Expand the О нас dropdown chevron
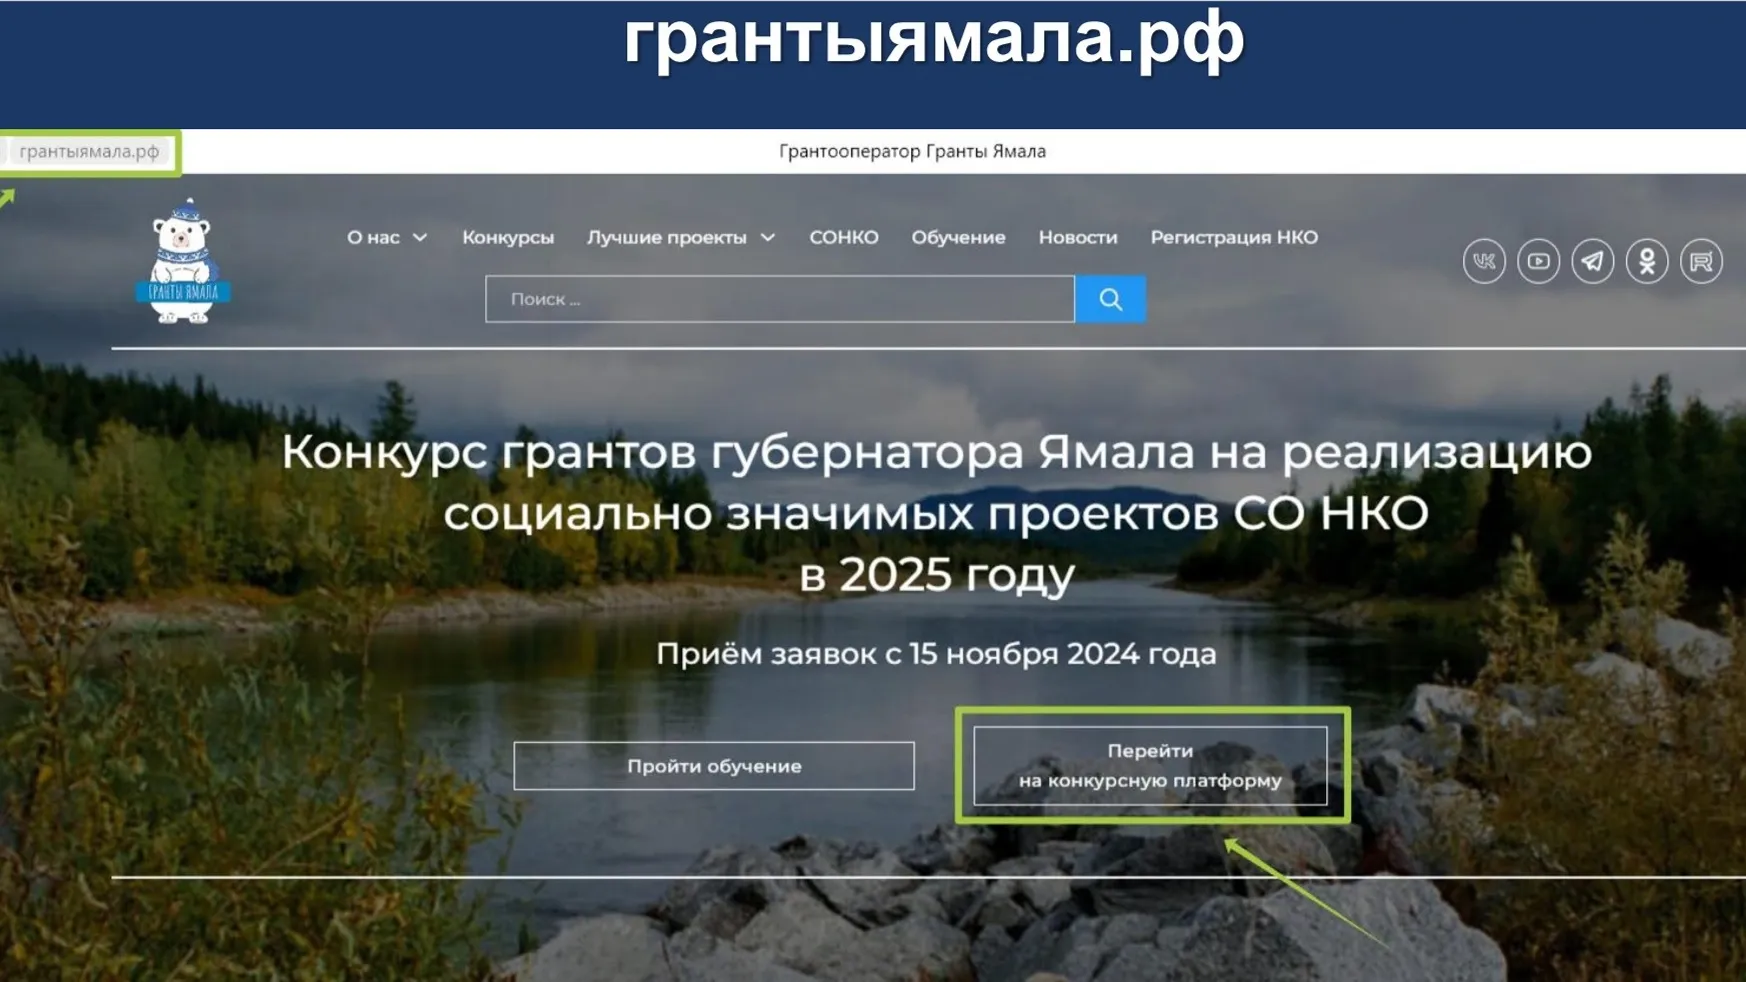 [x=420, y=238]
